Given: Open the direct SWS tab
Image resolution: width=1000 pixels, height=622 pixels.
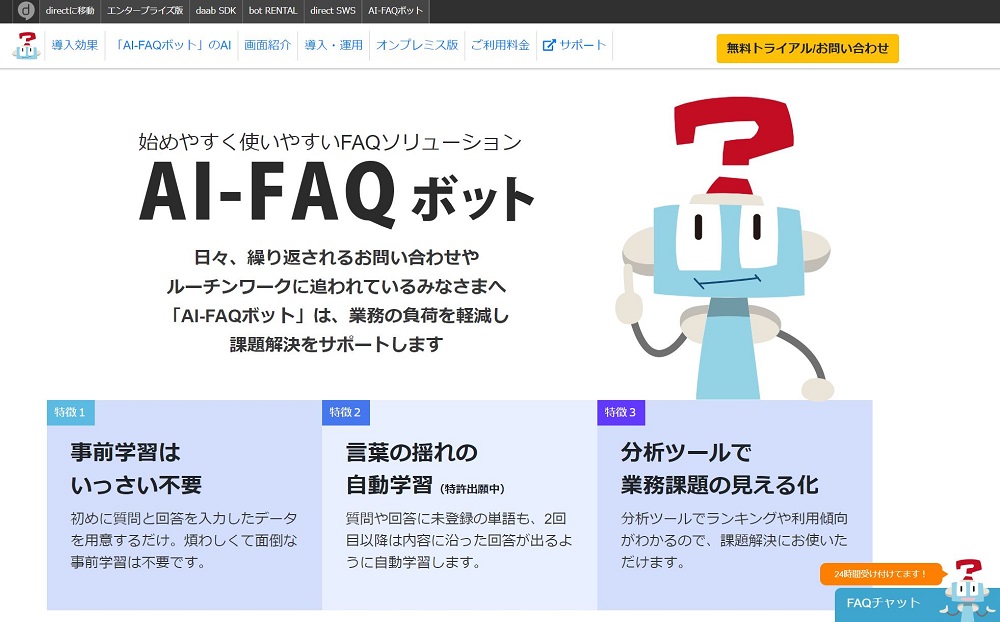Looking at the screenshot, I should 333,11.
